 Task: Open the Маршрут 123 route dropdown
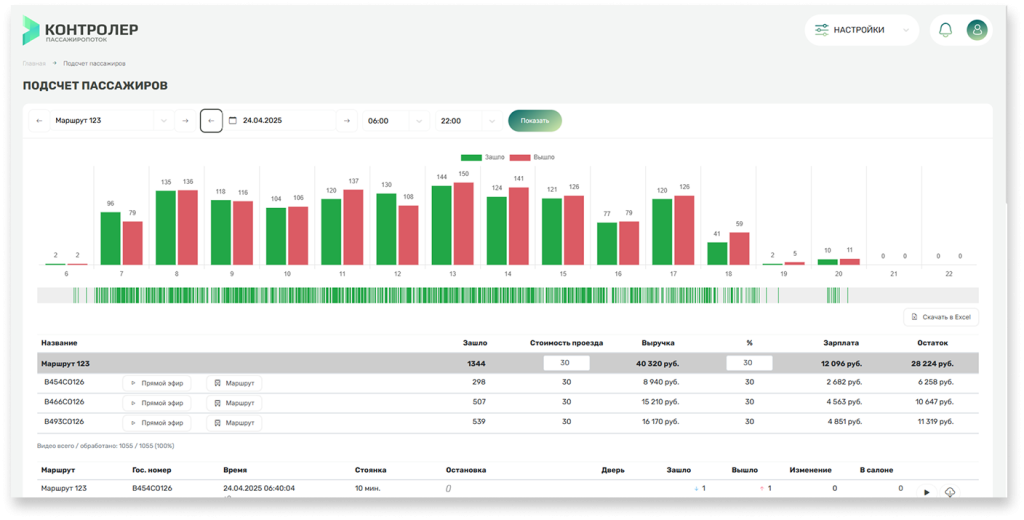[111, 121]
